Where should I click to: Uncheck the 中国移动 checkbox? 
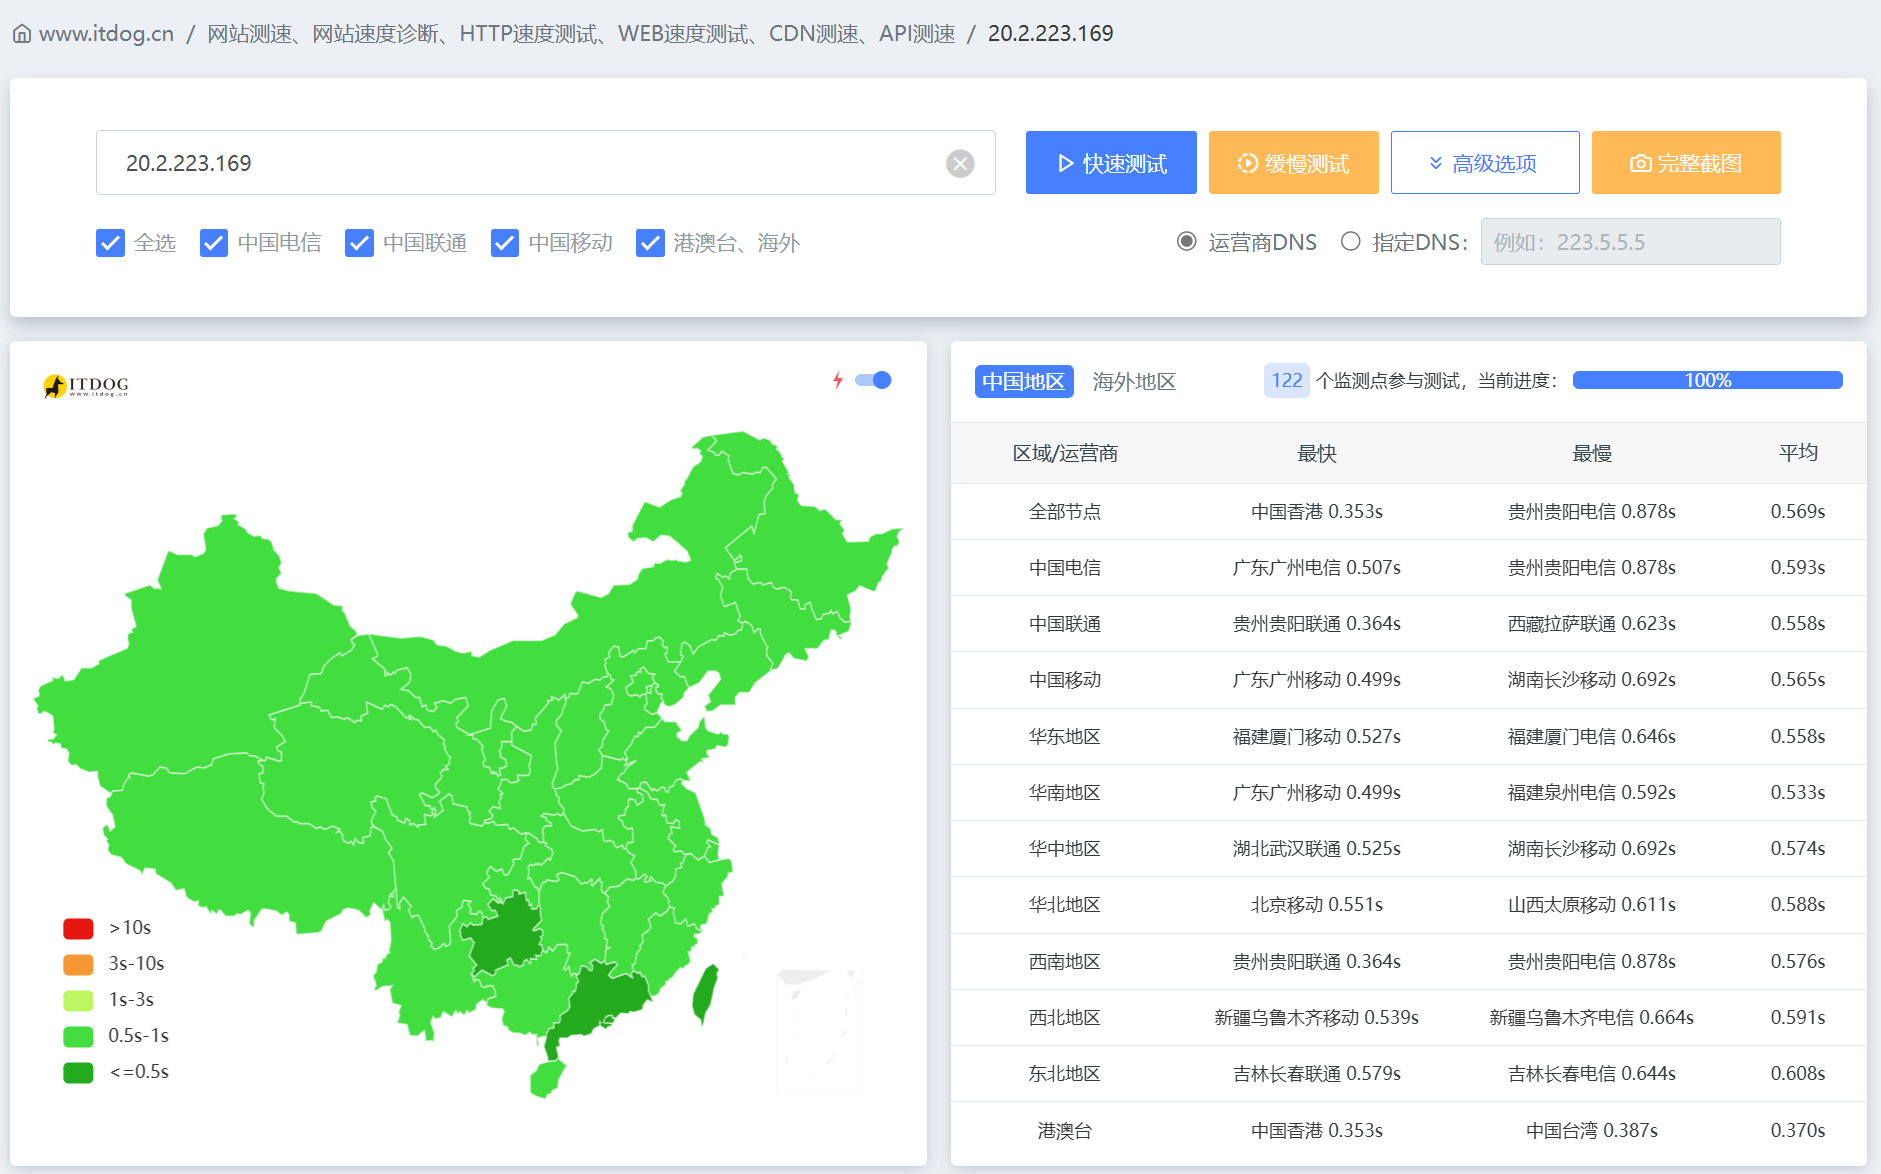coord(505,243)
